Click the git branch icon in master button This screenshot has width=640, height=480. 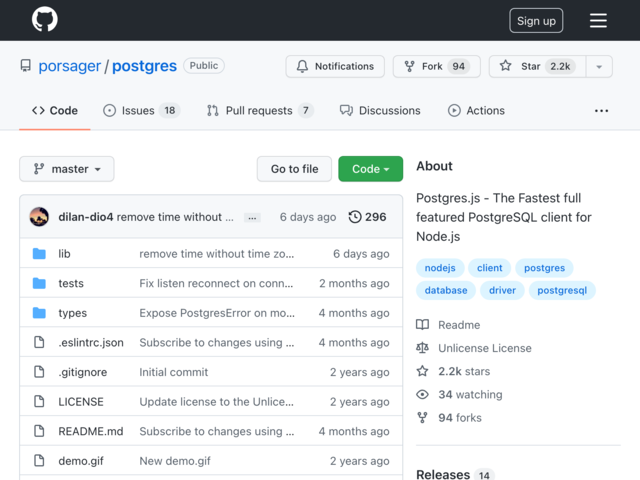click(39, 169)
